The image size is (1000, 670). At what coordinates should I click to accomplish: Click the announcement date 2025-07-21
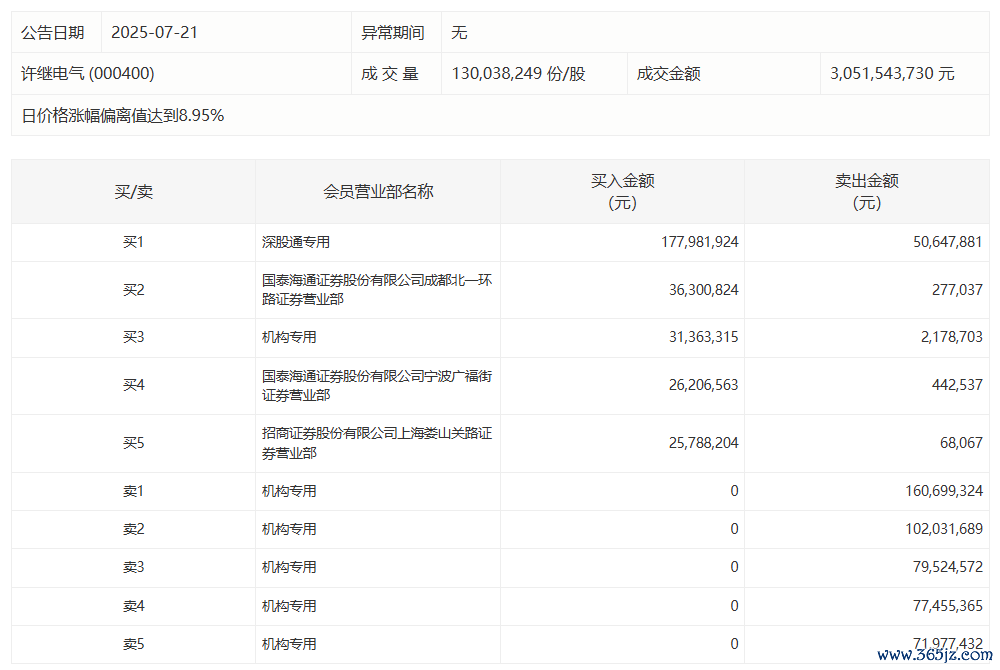click(154, 32)
